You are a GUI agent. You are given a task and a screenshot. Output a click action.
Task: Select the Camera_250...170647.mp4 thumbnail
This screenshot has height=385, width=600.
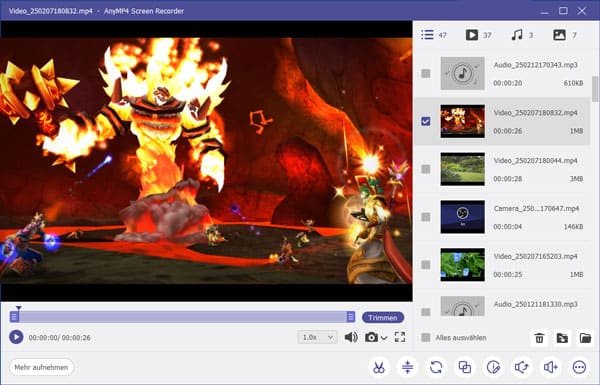tap(462, 217)
